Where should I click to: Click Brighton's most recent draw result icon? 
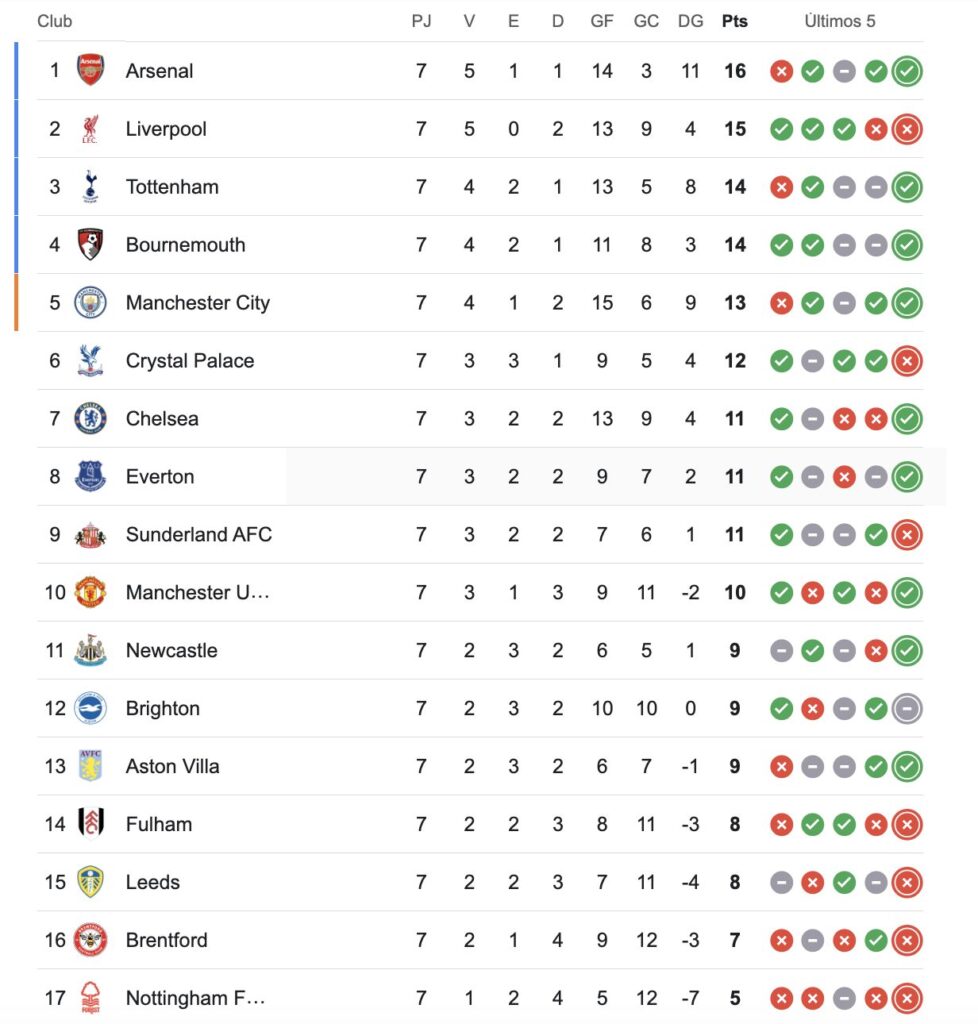tap(908, 709)
